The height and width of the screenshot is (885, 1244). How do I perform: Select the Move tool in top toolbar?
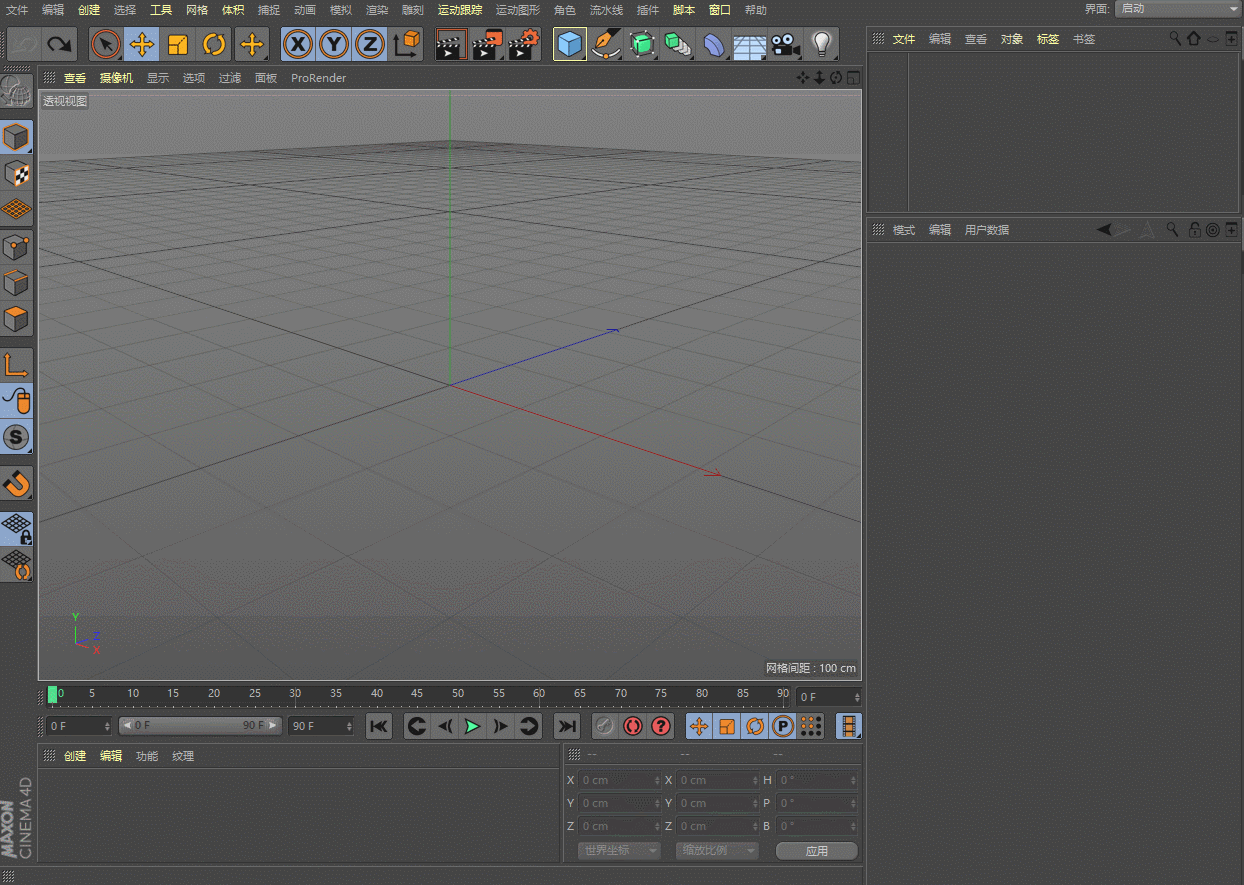pyautogui.click(x=142, y=45)
